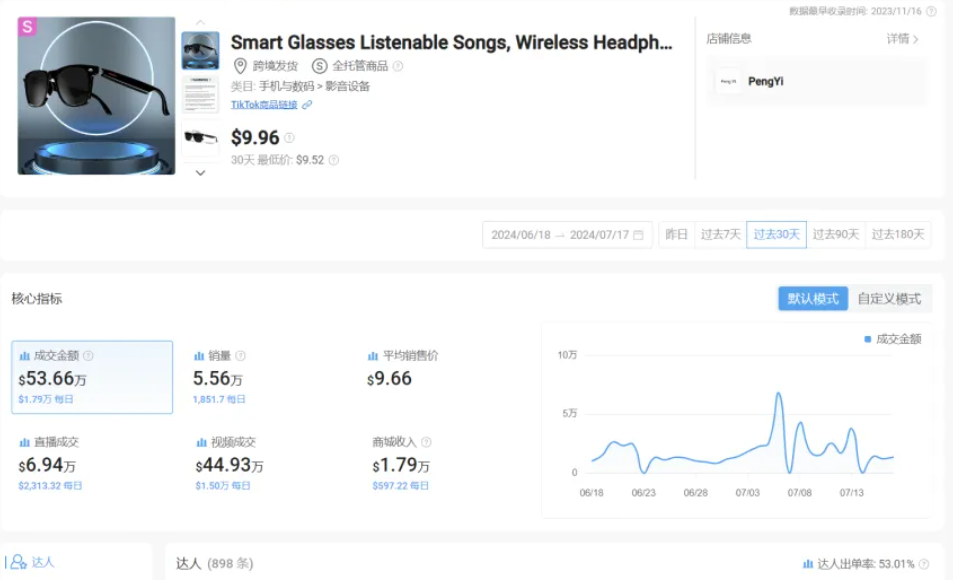Open the TikTok商品链接 product link
This screenshot has width=953, height=582.
[265, 104]
